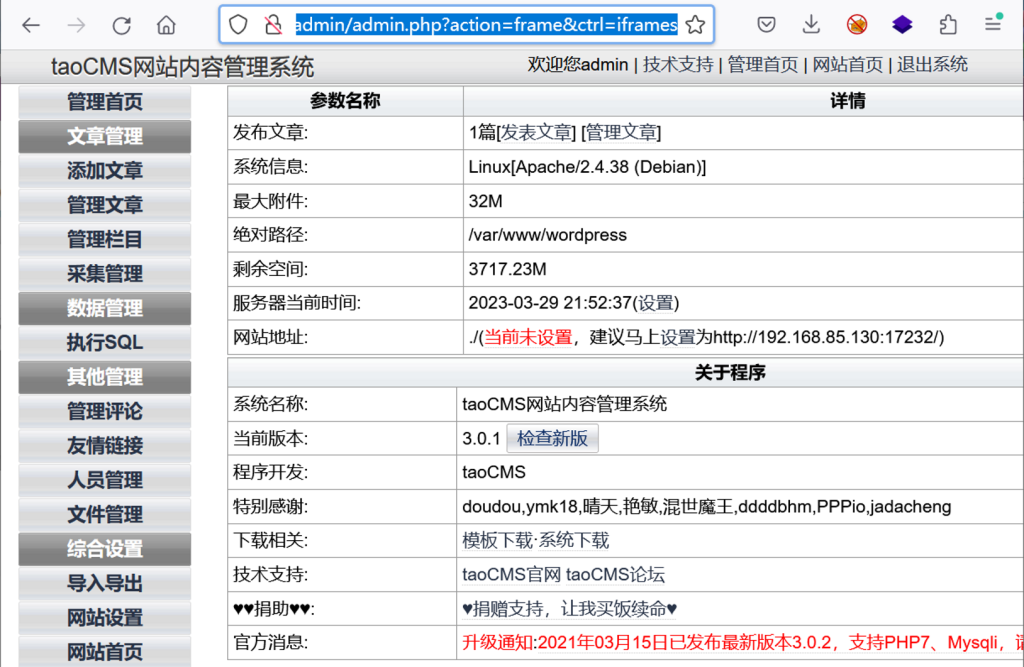
Task: Click the Linux[Apache/2.4.38 (Debian)] value
Action: pyautogui.click(x=587, y=167)
